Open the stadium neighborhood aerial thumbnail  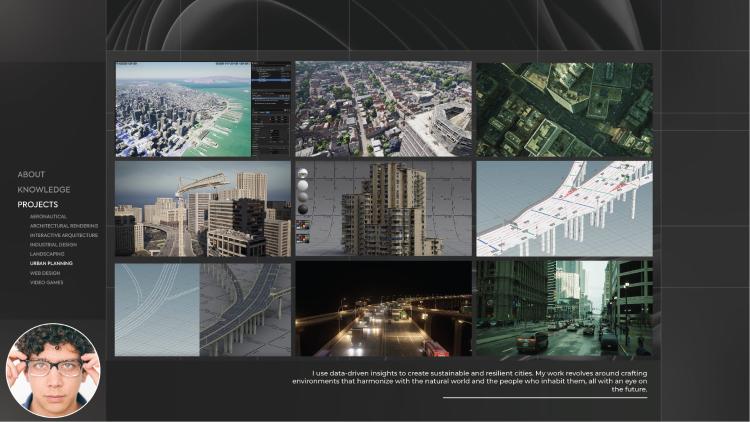click(383, 109)
